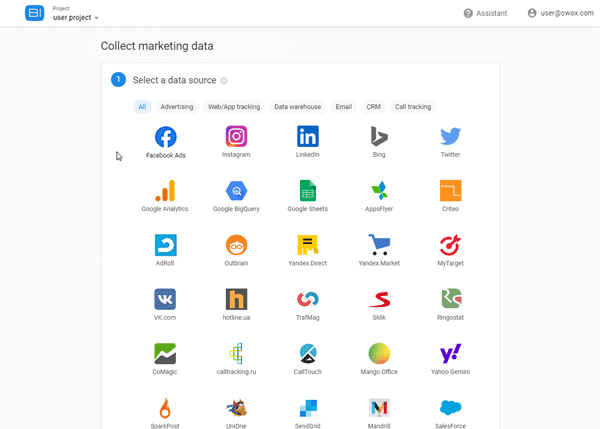
Task: Show info tooltip next to Select a data source
Action: [x=224, y=81]
